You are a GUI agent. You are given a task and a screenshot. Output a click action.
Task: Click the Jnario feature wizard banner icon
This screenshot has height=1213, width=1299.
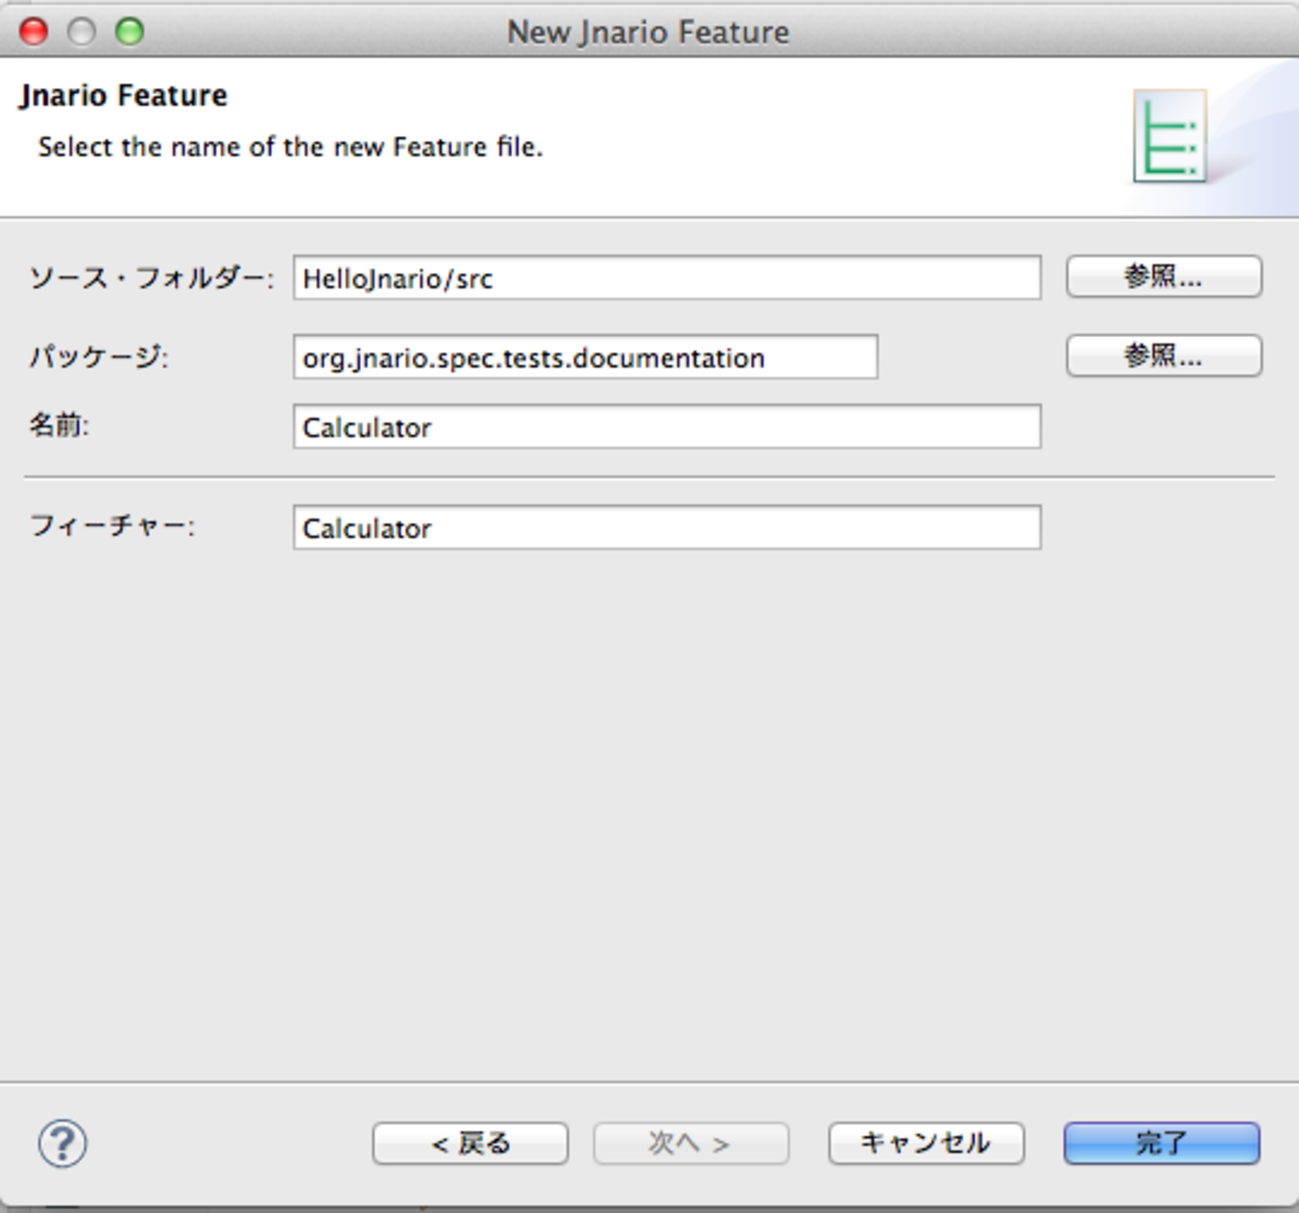pyautogui.click(x=1169, y=136)
